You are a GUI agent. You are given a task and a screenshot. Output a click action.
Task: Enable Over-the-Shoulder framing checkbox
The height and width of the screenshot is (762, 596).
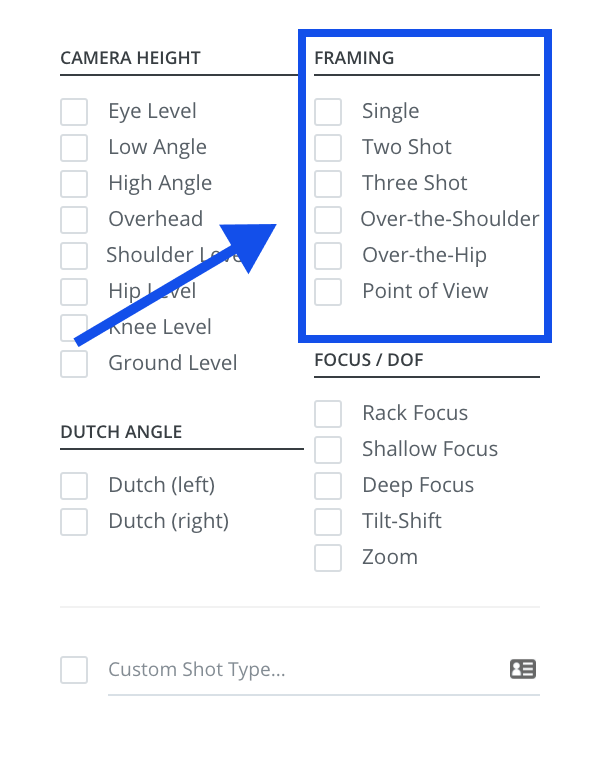pos(328,220)
